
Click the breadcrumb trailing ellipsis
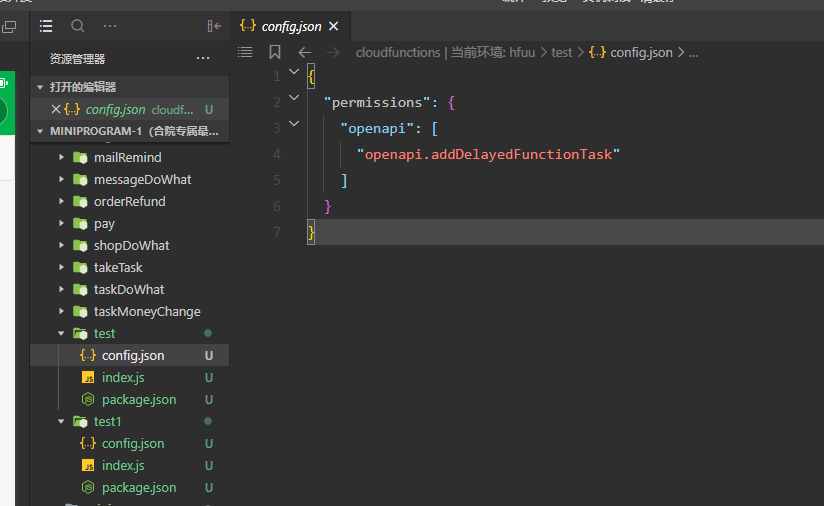click(693, 53)
